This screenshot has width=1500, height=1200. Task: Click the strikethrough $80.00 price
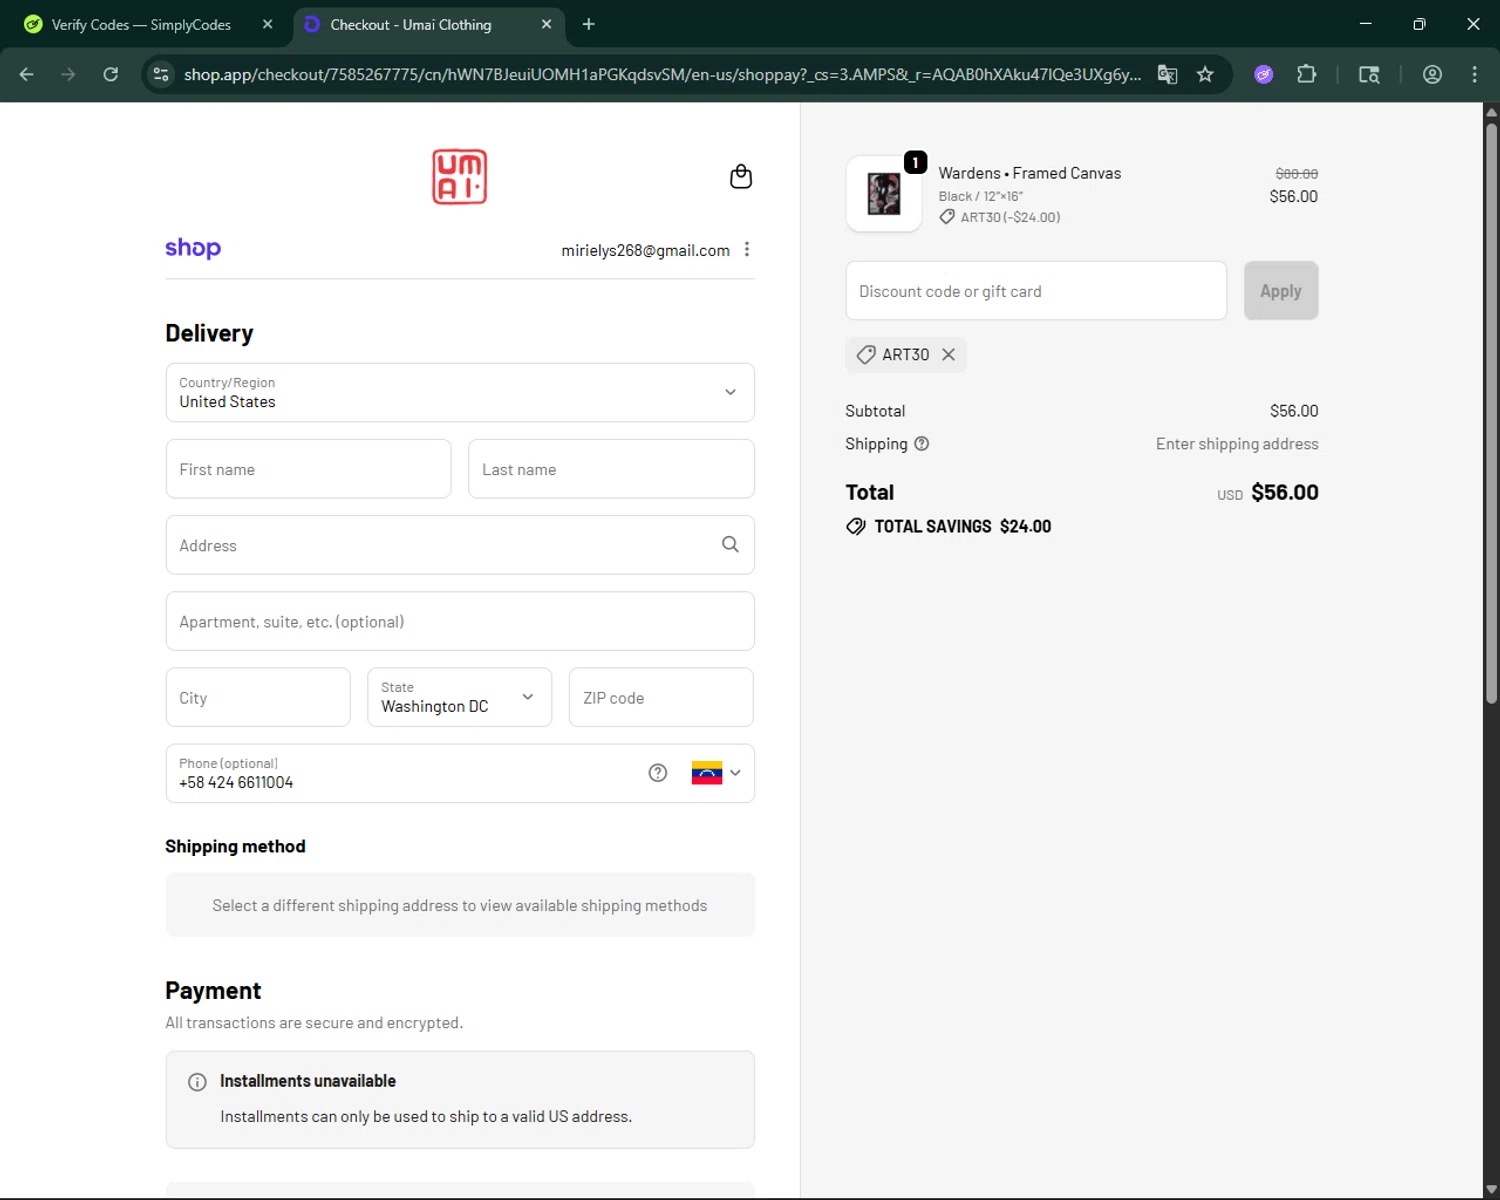point(1296,174)
